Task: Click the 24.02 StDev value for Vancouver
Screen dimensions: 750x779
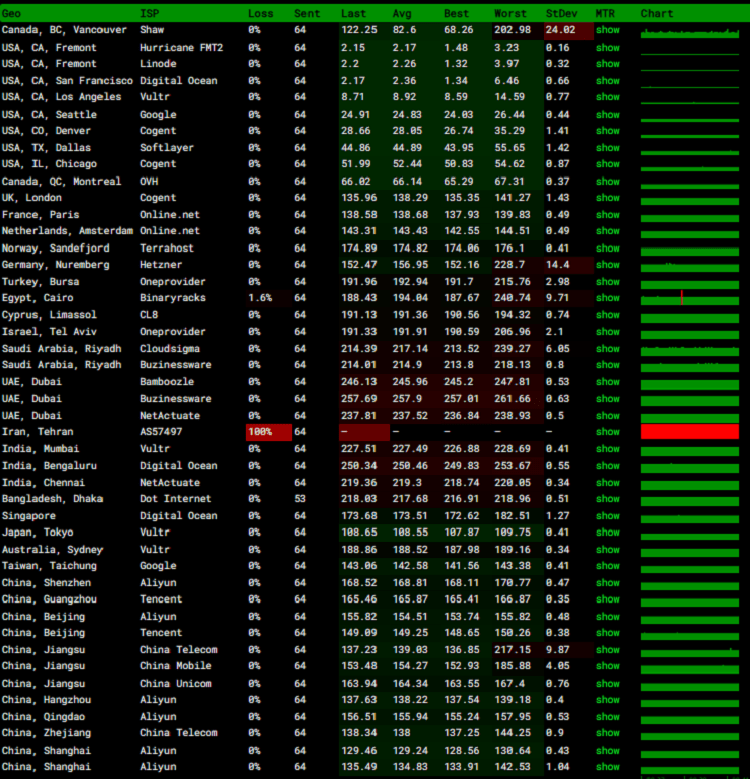Action: pos(560,30)
